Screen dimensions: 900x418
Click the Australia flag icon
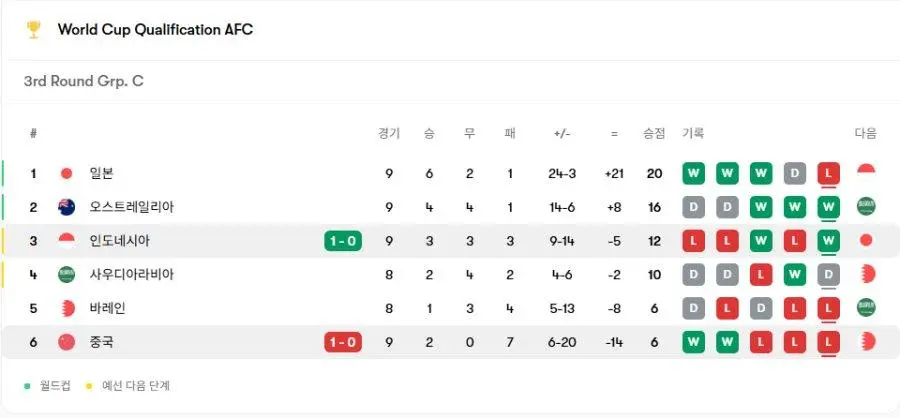click(67, 207)
